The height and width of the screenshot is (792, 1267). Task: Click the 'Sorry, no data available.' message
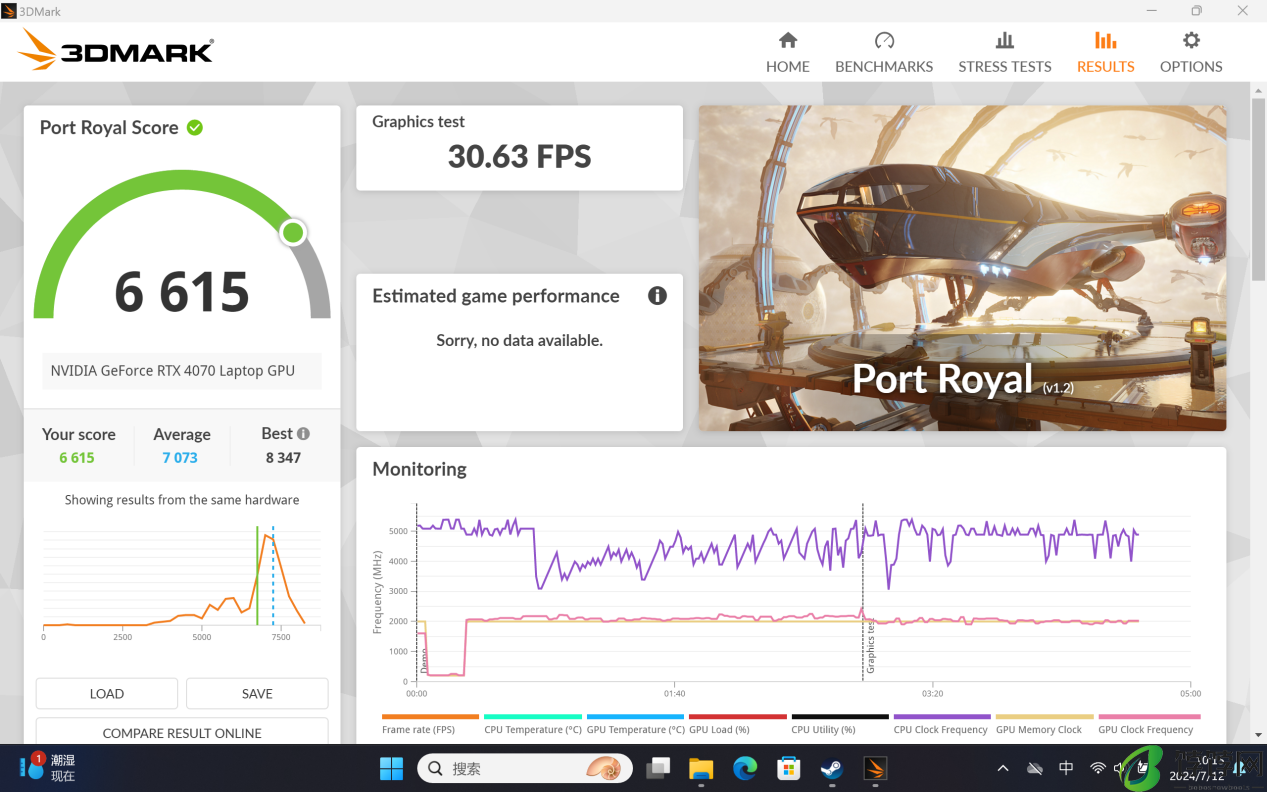coord(520,340)
